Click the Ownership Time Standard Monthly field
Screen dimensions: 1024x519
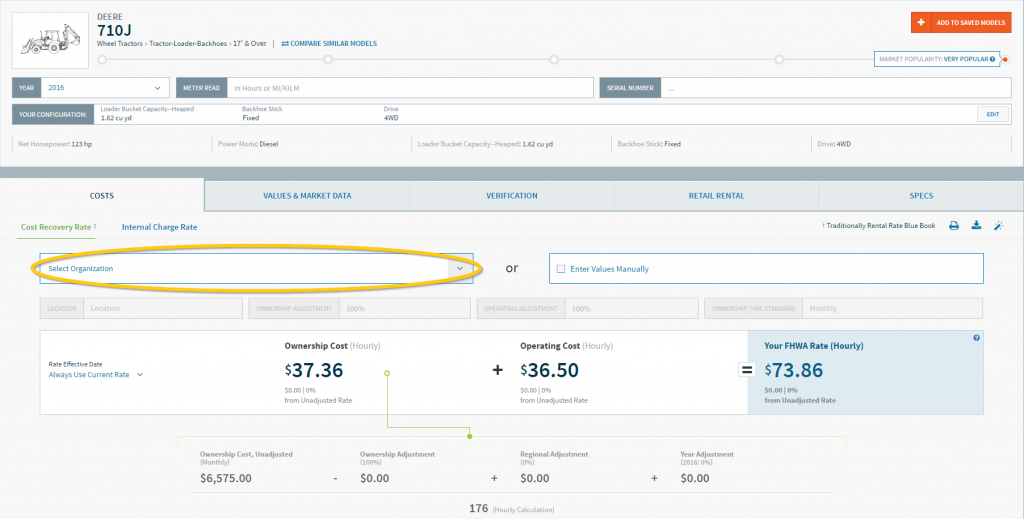coord(892,308)
